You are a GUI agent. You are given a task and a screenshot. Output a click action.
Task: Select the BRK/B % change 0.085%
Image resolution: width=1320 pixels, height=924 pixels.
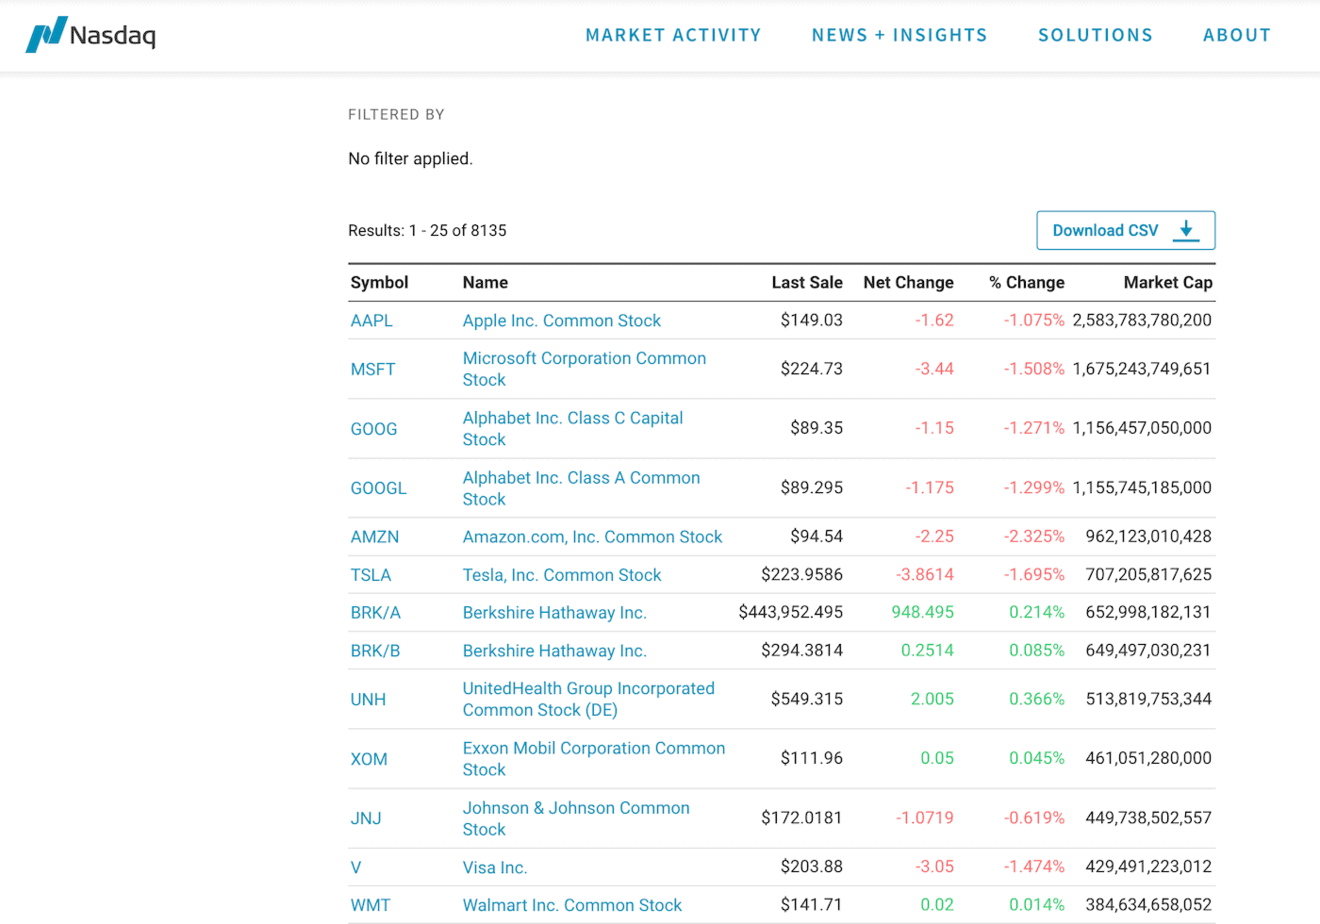pos(1037,650)
